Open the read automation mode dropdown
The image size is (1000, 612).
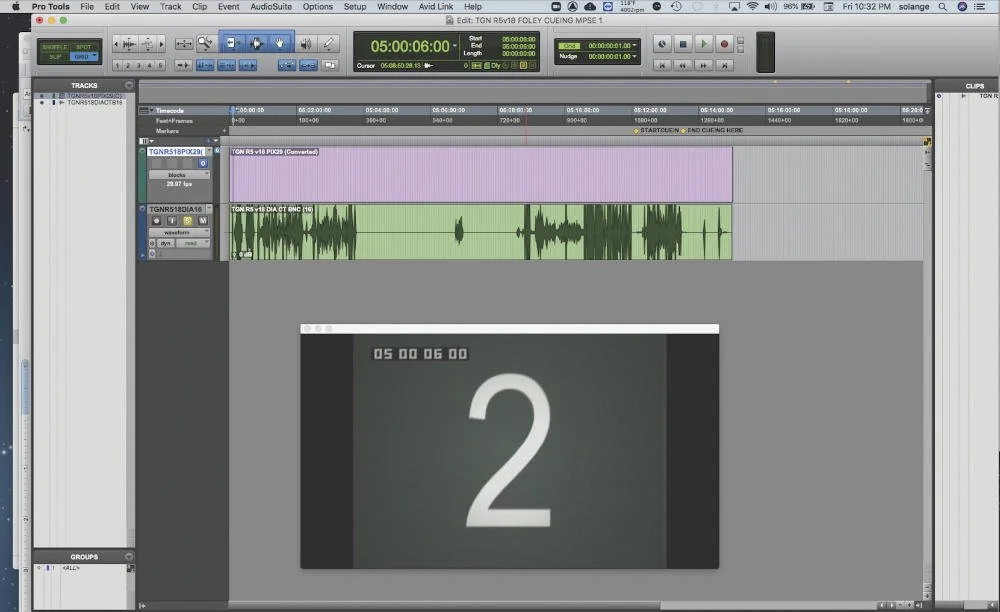(193, 244)
